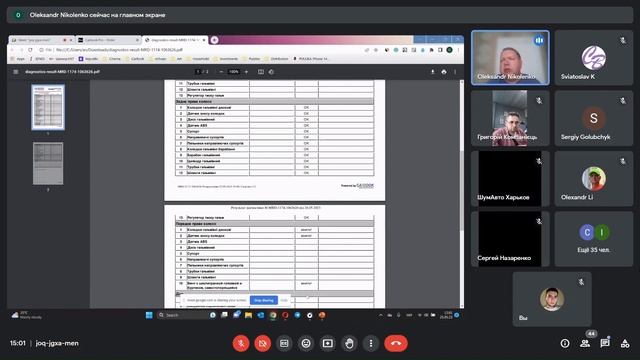
Task: Click the 100% zoom level field
Action: [233, 72]
